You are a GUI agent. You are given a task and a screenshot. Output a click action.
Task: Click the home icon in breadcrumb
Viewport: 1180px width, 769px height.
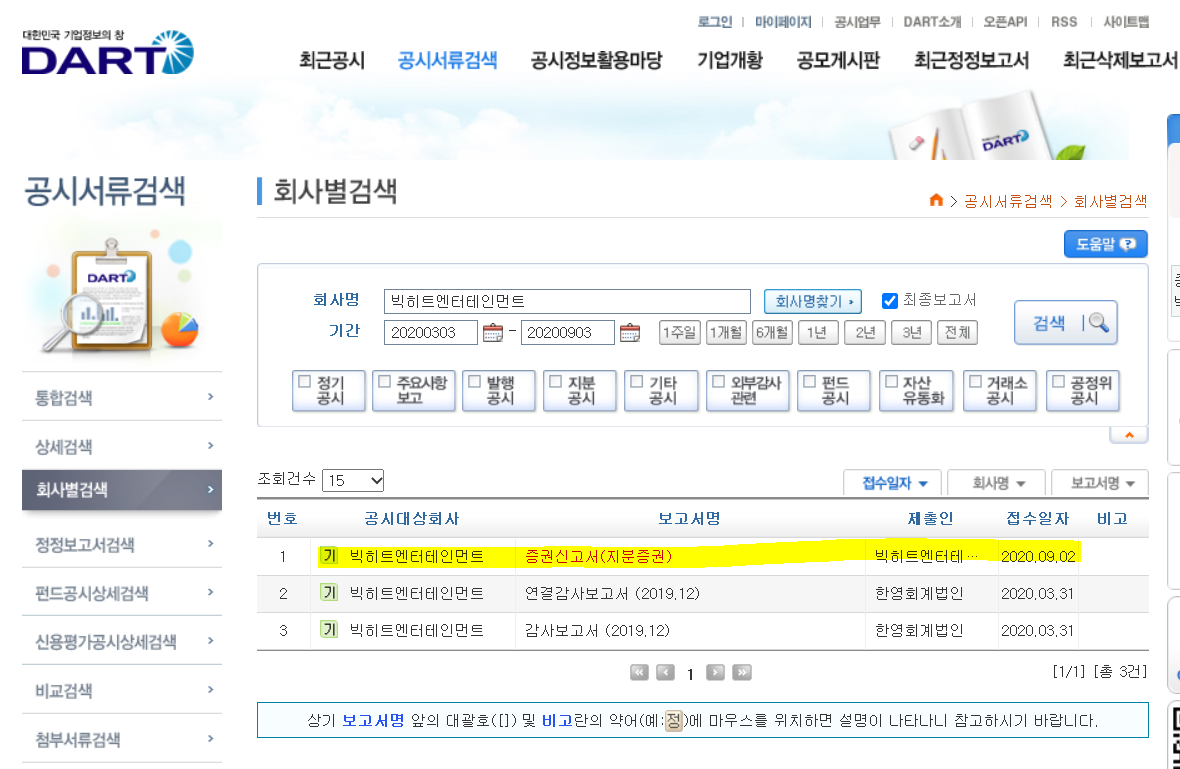[936, 200]
